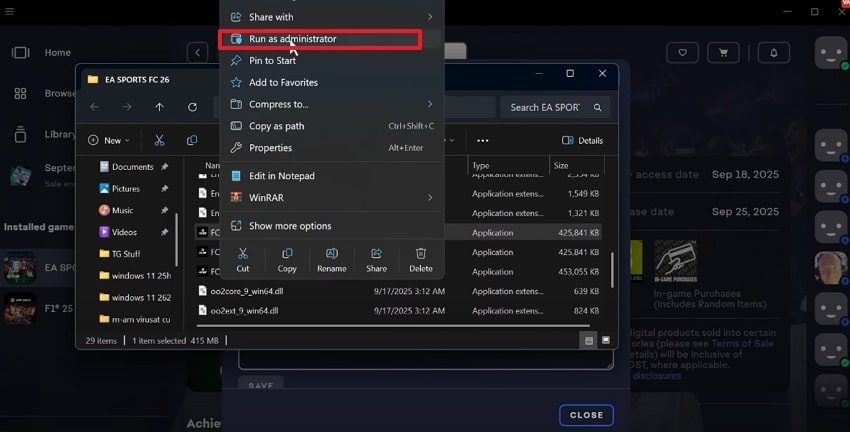The width and height of the screenshot is (850, 432).
Task: Open the Compress to submenu
Action: (x=332, y=104)
